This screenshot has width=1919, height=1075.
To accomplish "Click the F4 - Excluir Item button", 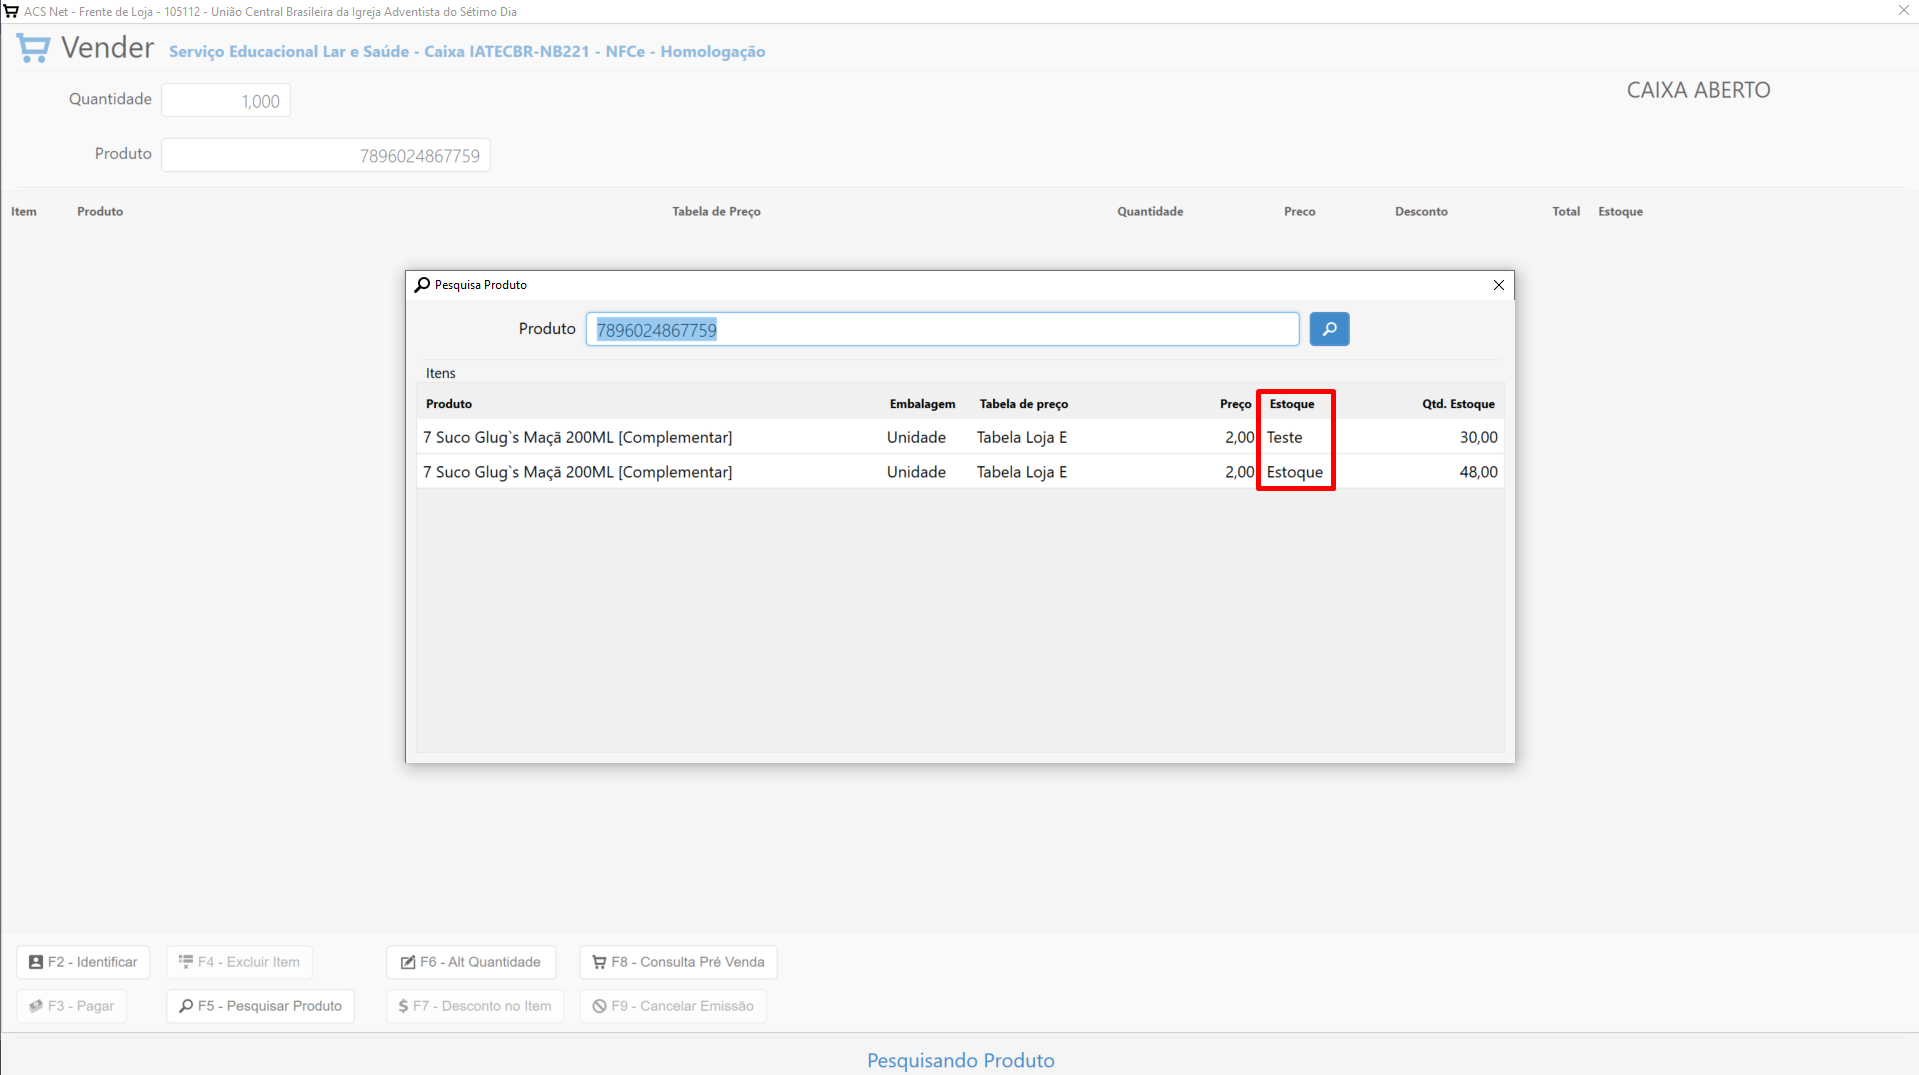I will pyautogui.click(x=239, y=962).
